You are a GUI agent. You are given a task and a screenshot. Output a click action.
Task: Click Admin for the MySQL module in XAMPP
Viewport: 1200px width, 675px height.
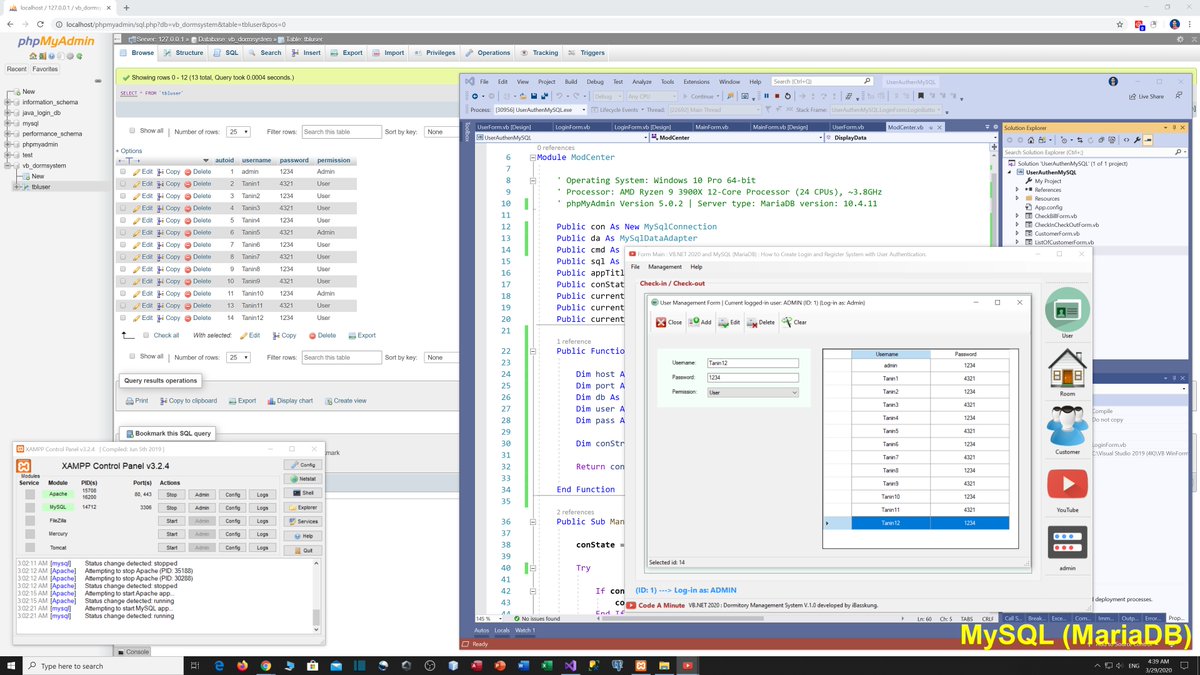(x=201, y=508)
